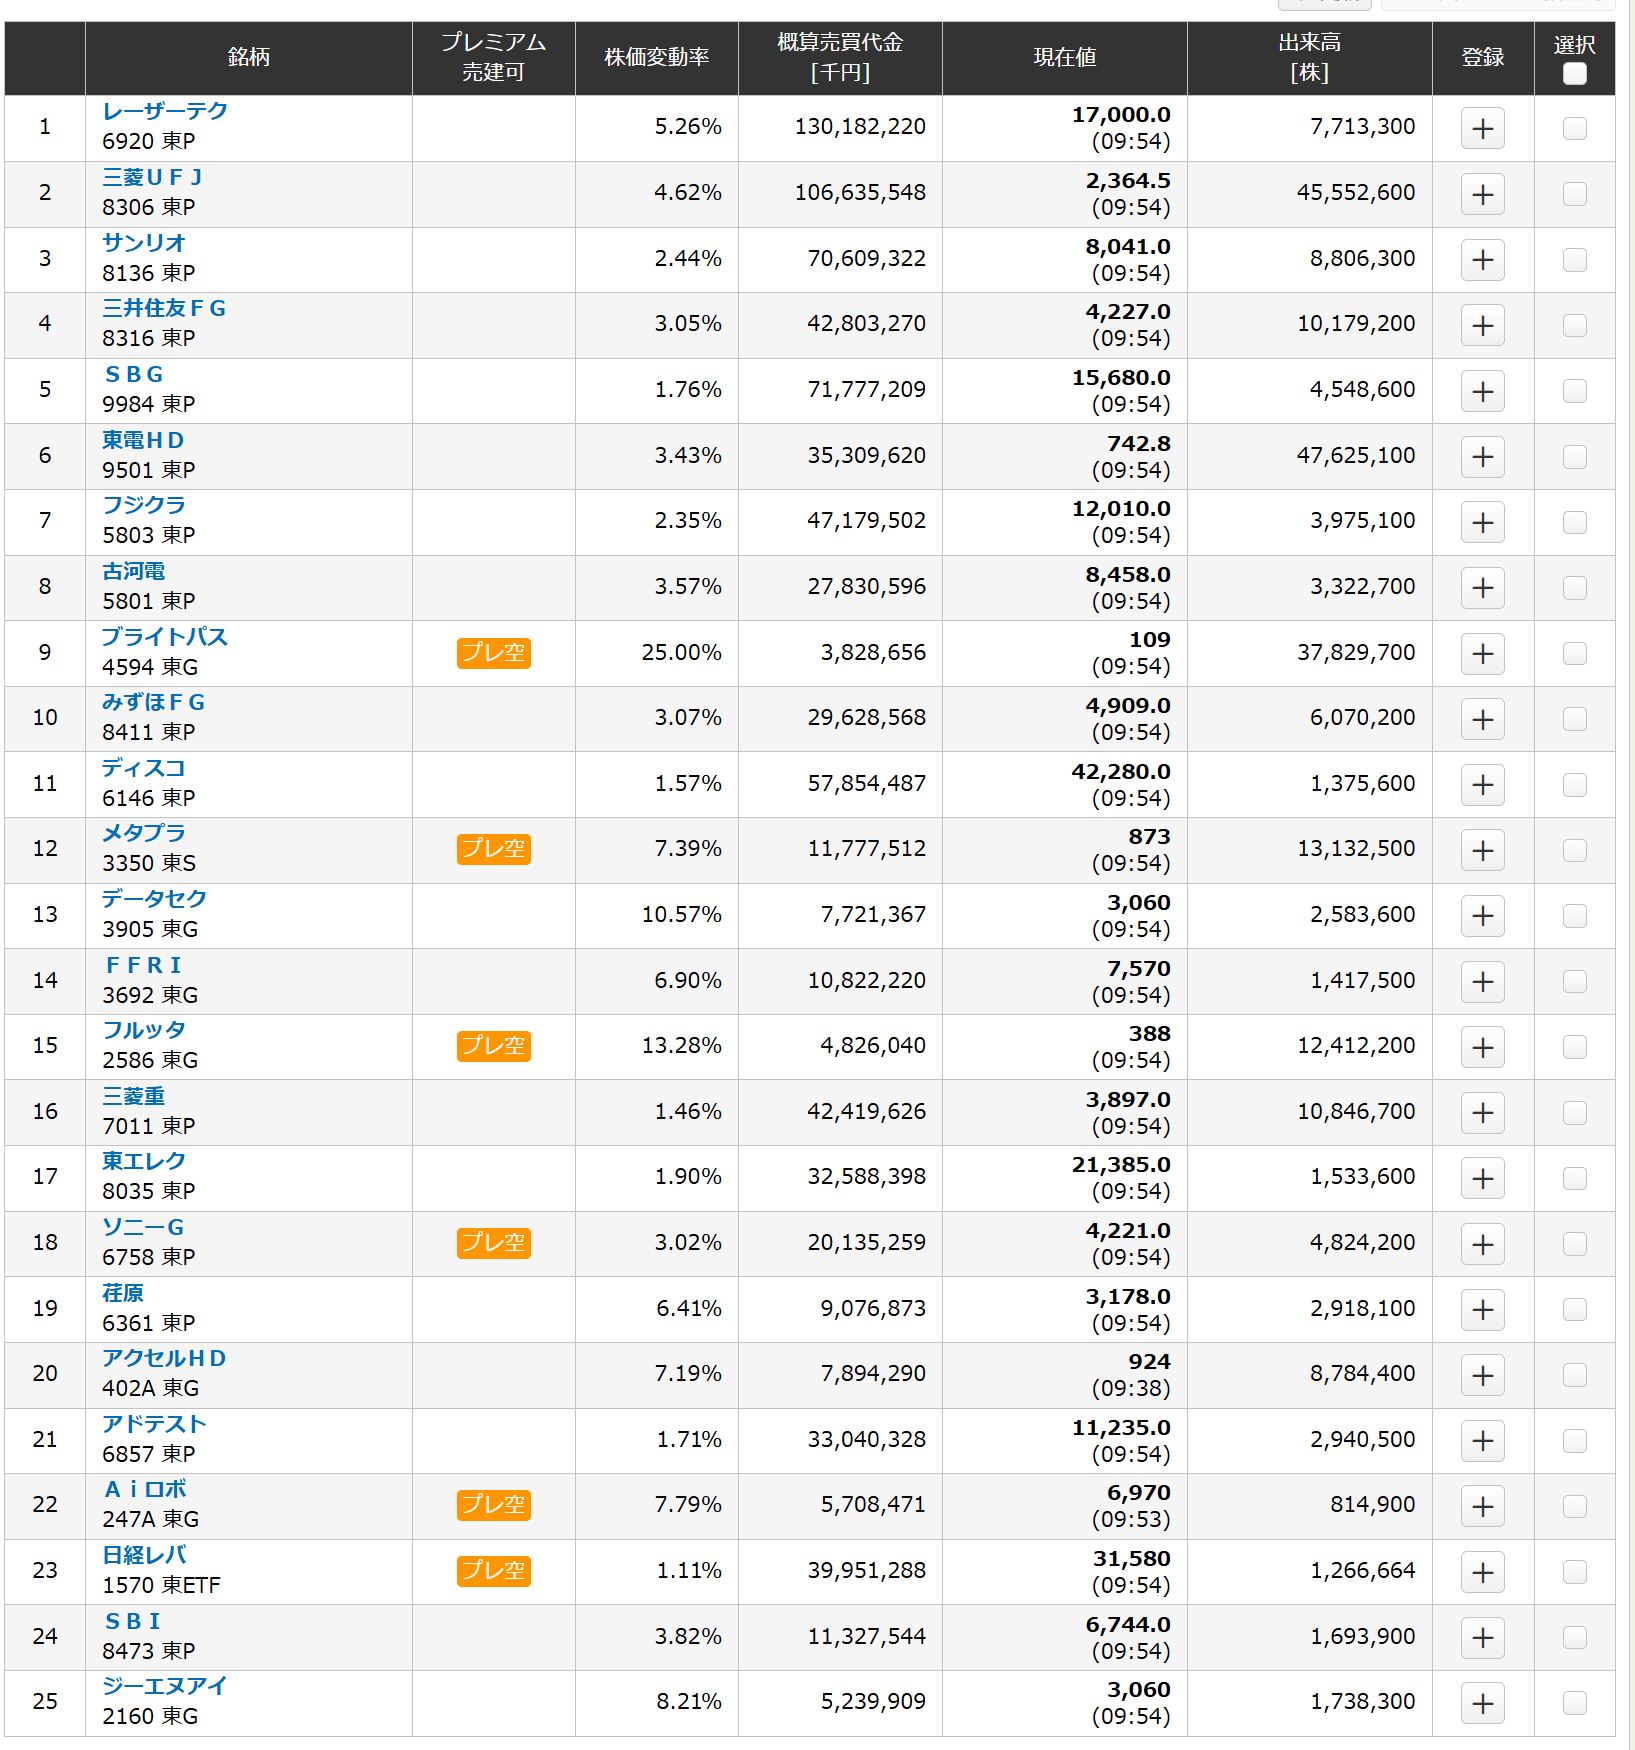Register サンリオ with the plus icon
Viewport: 1635px width, 1750px height.
[1482, 260]
